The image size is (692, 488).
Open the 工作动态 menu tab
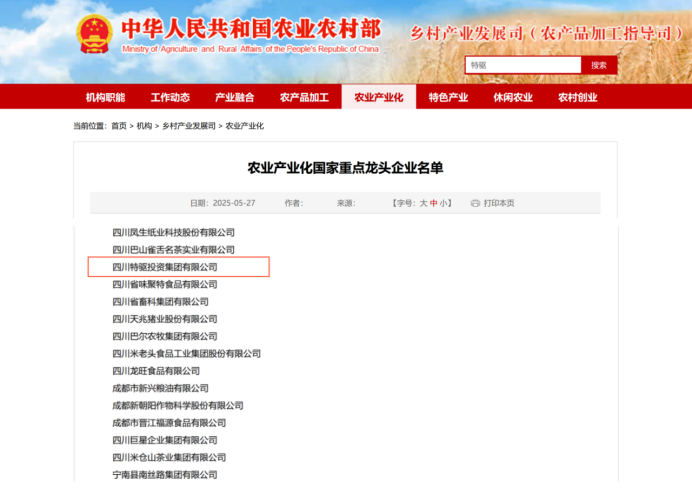[170, 97]
